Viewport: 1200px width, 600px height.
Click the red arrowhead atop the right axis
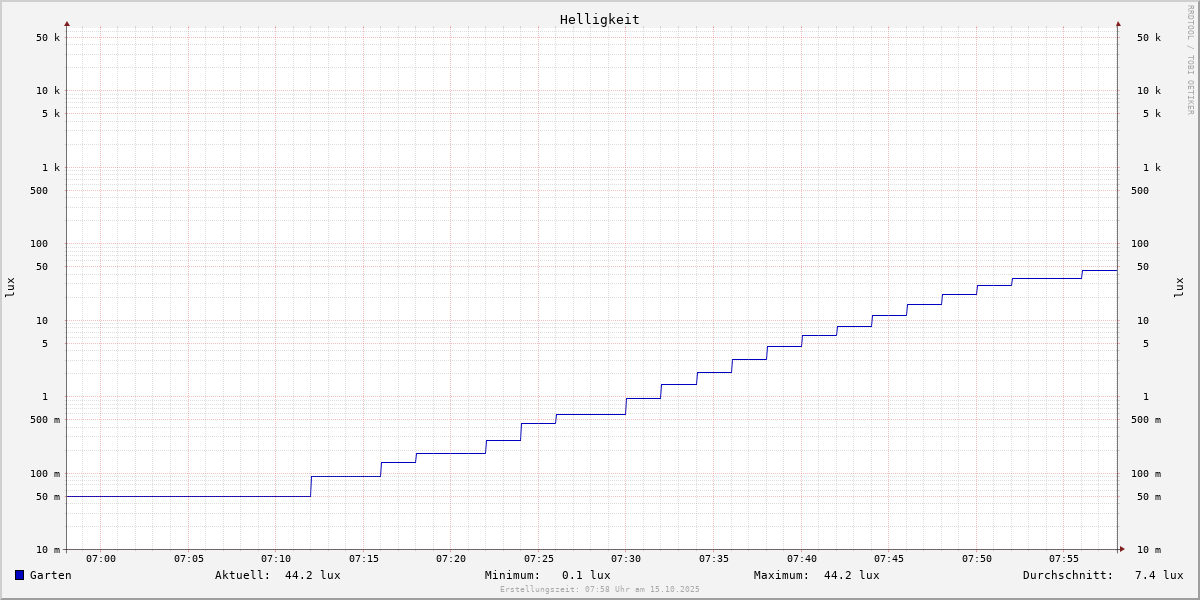pyautogui.click(x=1118, y=23)
